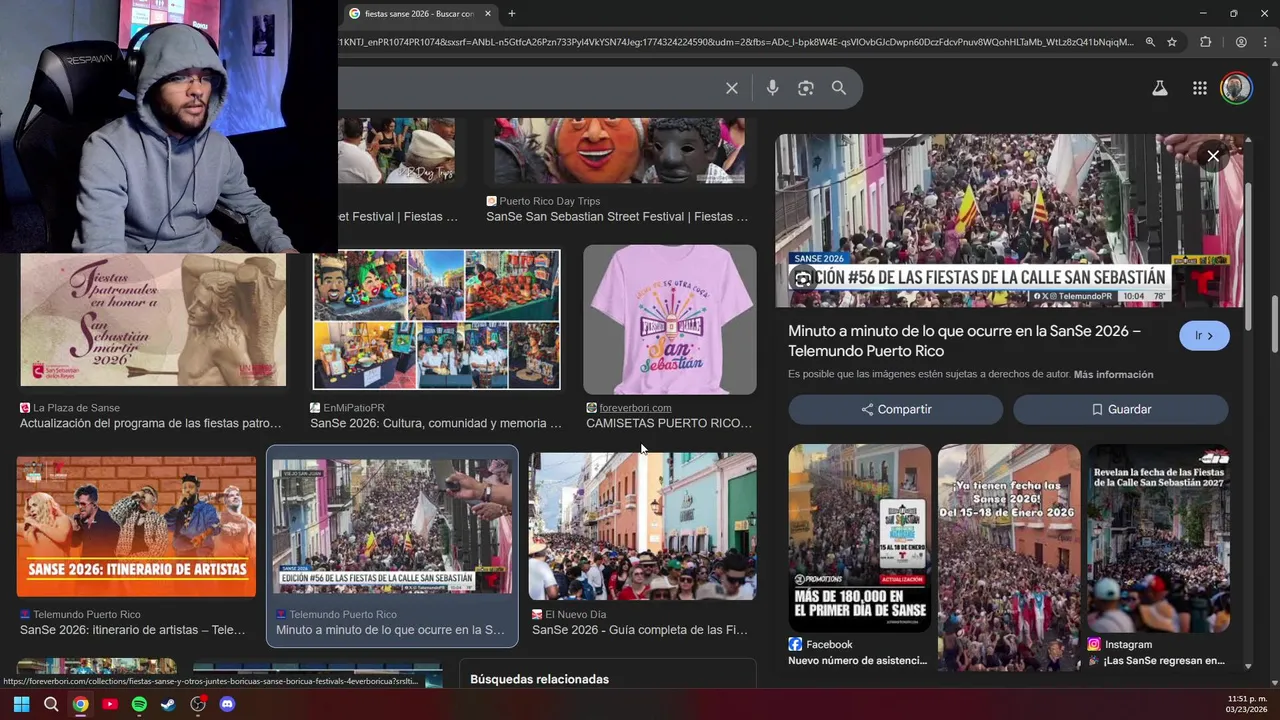Open the Facebook related image thumbnail
This screenshot has height=720, width=1280.
click(859, 538)
